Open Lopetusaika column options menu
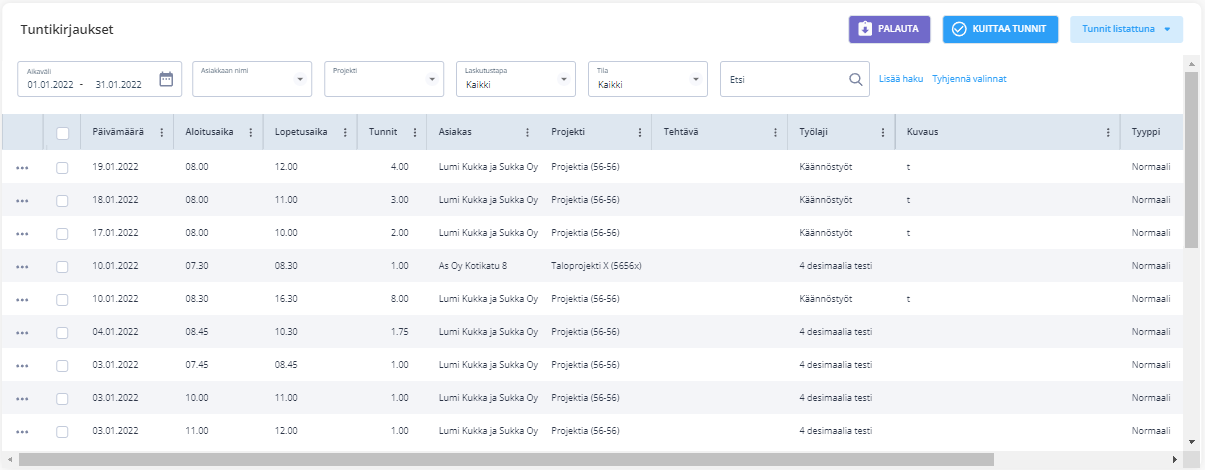 click(x=345, y=133)
